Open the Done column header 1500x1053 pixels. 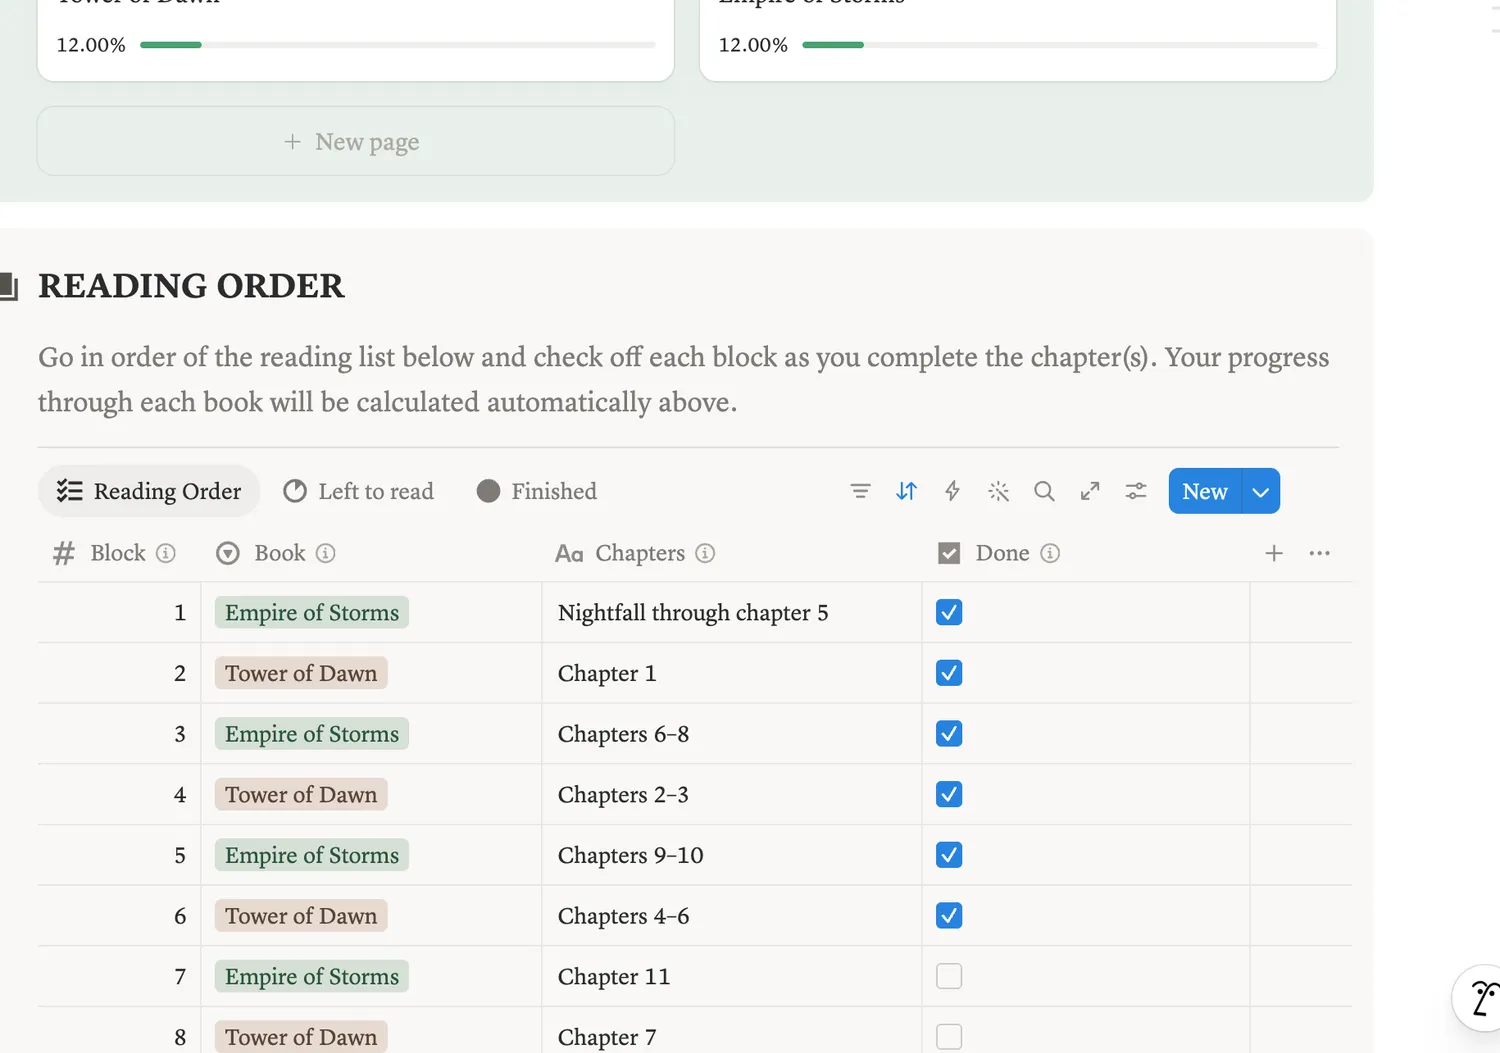click(1085, 553)
